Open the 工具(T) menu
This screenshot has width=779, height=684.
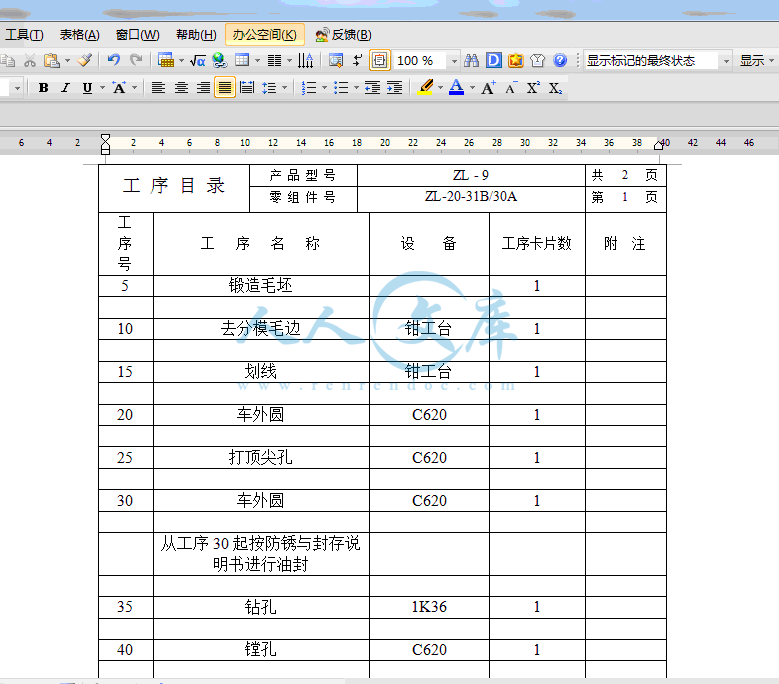pos(24,35)
